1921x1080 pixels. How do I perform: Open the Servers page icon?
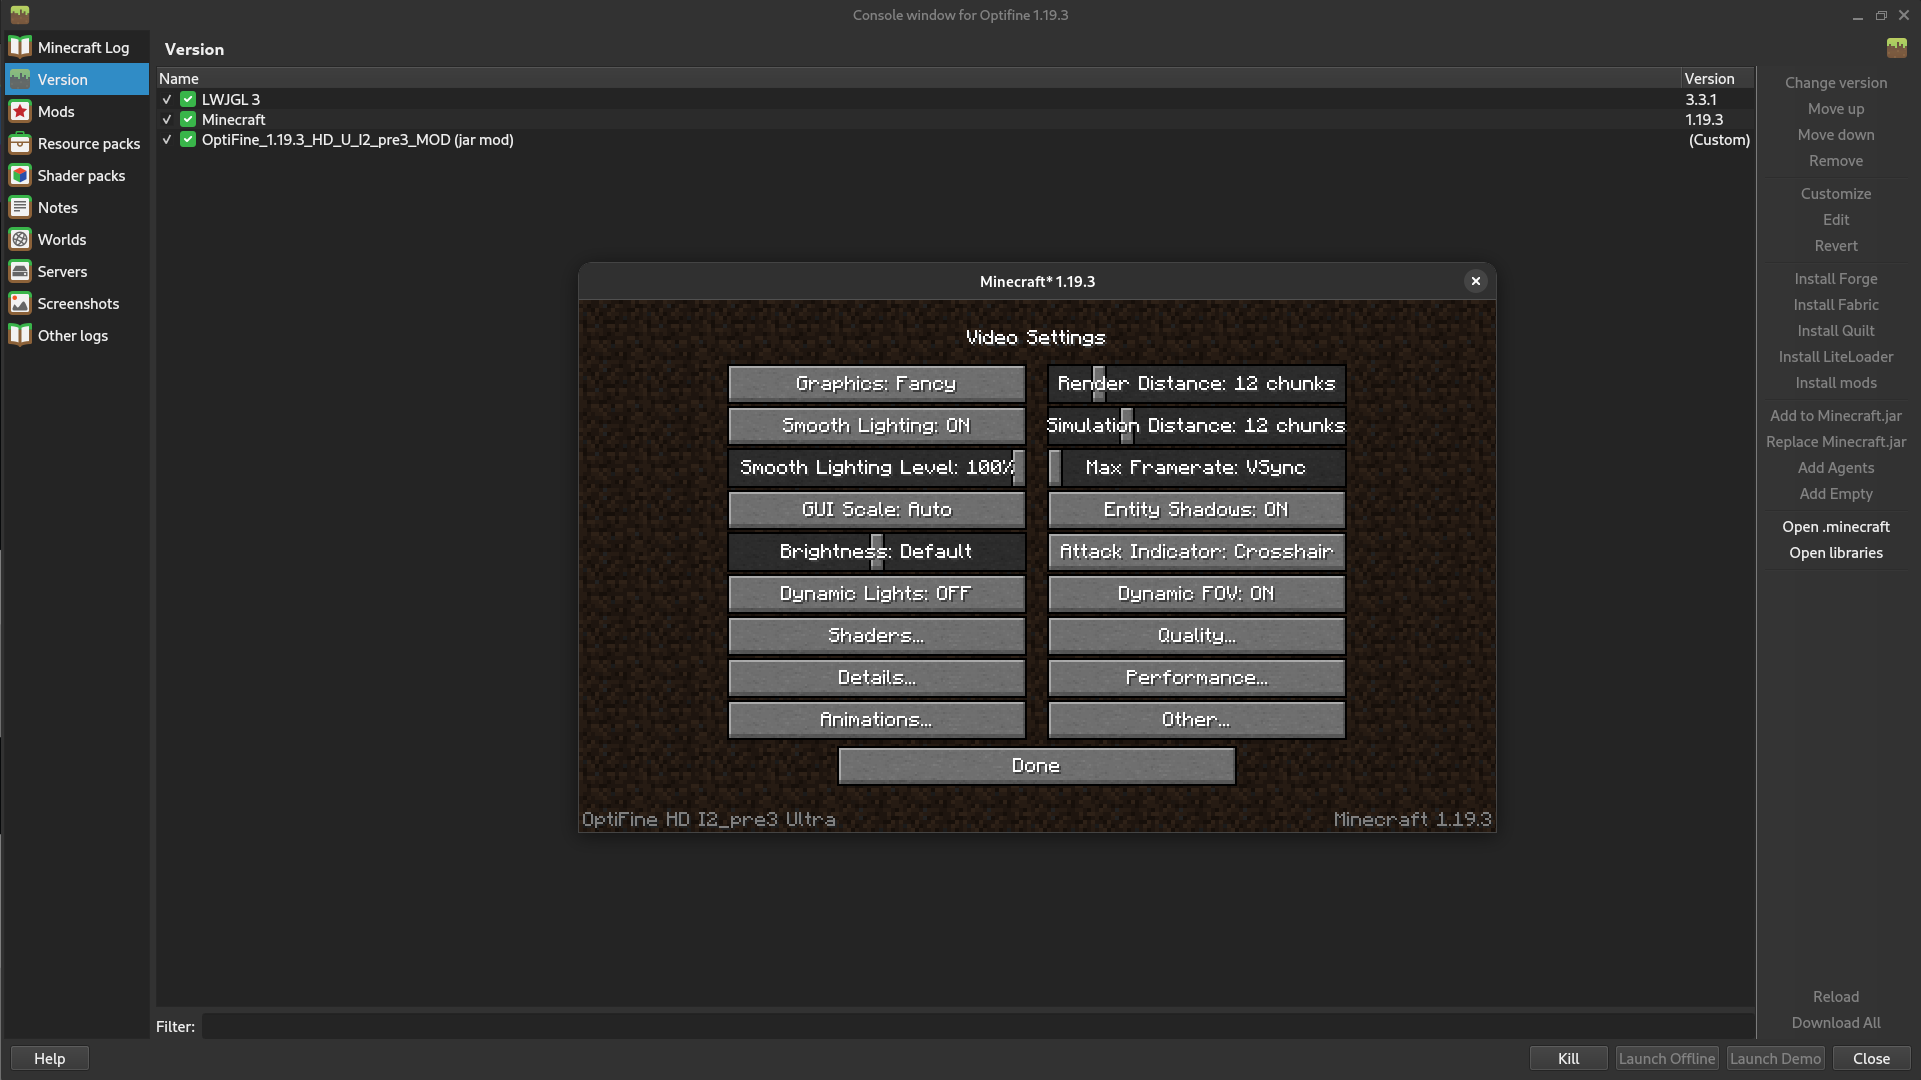pyautogui.click(x=20, y=271)
